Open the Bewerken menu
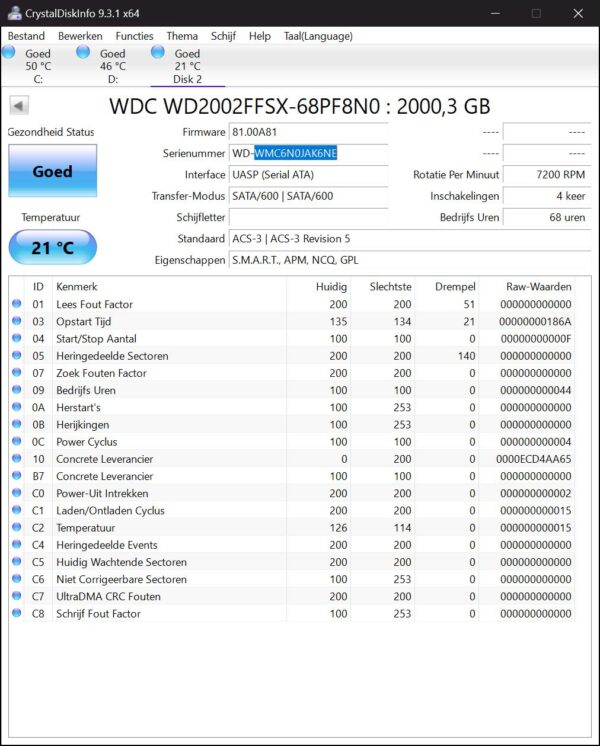The width and height of the screenshot is (600, 746). pyautogui.click(x=80, y=36)
